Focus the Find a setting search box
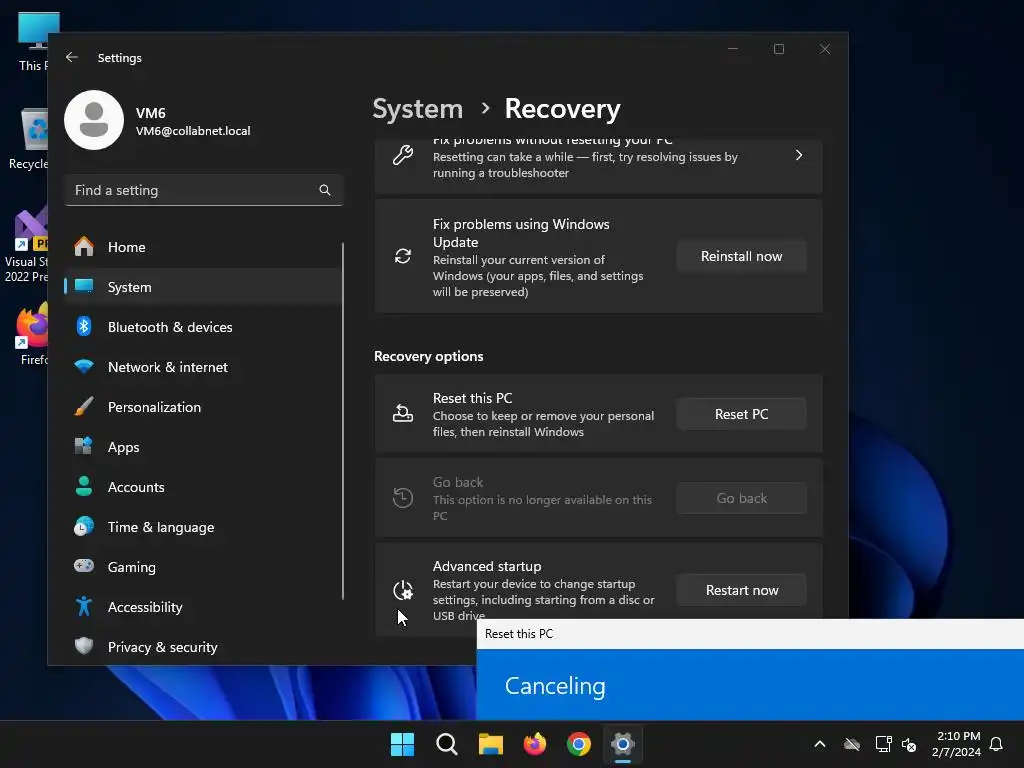This screenshot has height=768, width=1024. (x=204, y=190)
